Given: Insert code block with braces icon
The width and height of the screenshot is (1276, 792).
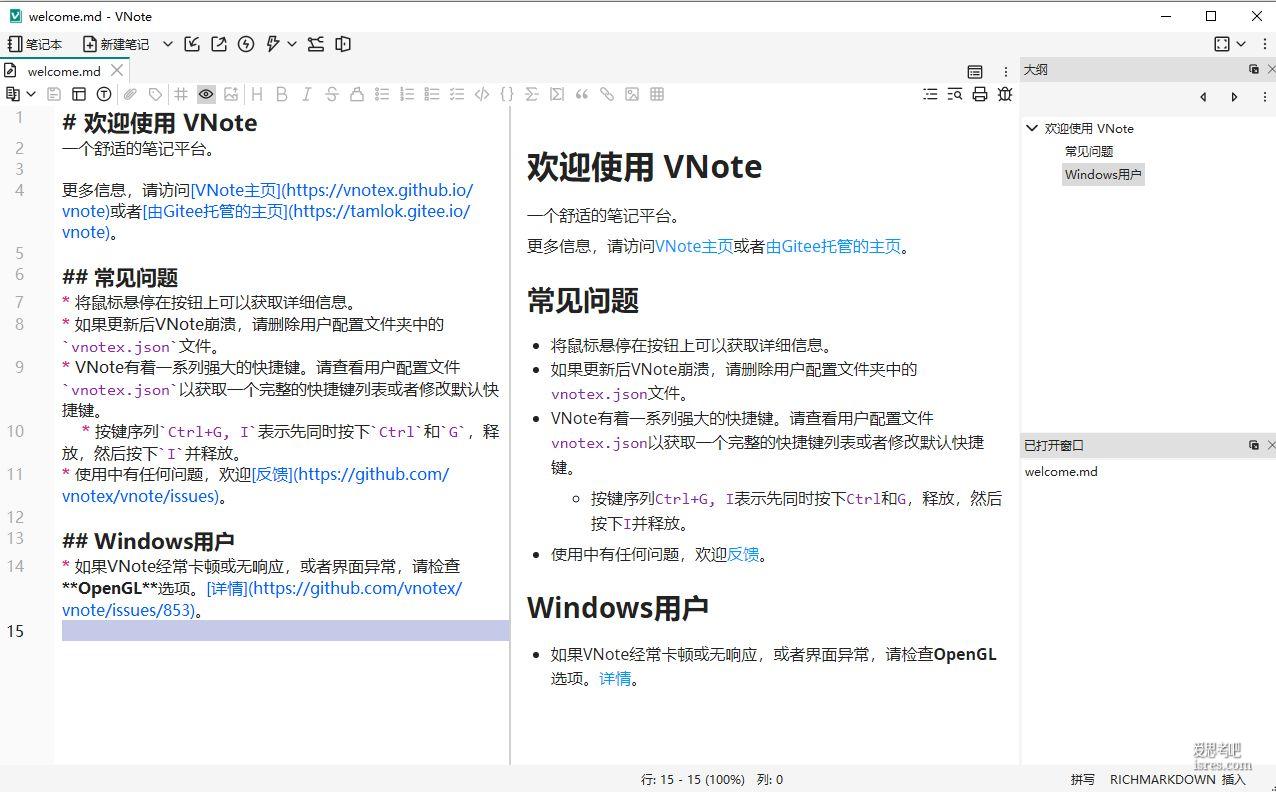Looking at the screenshot, I should (x=507, y=94).
